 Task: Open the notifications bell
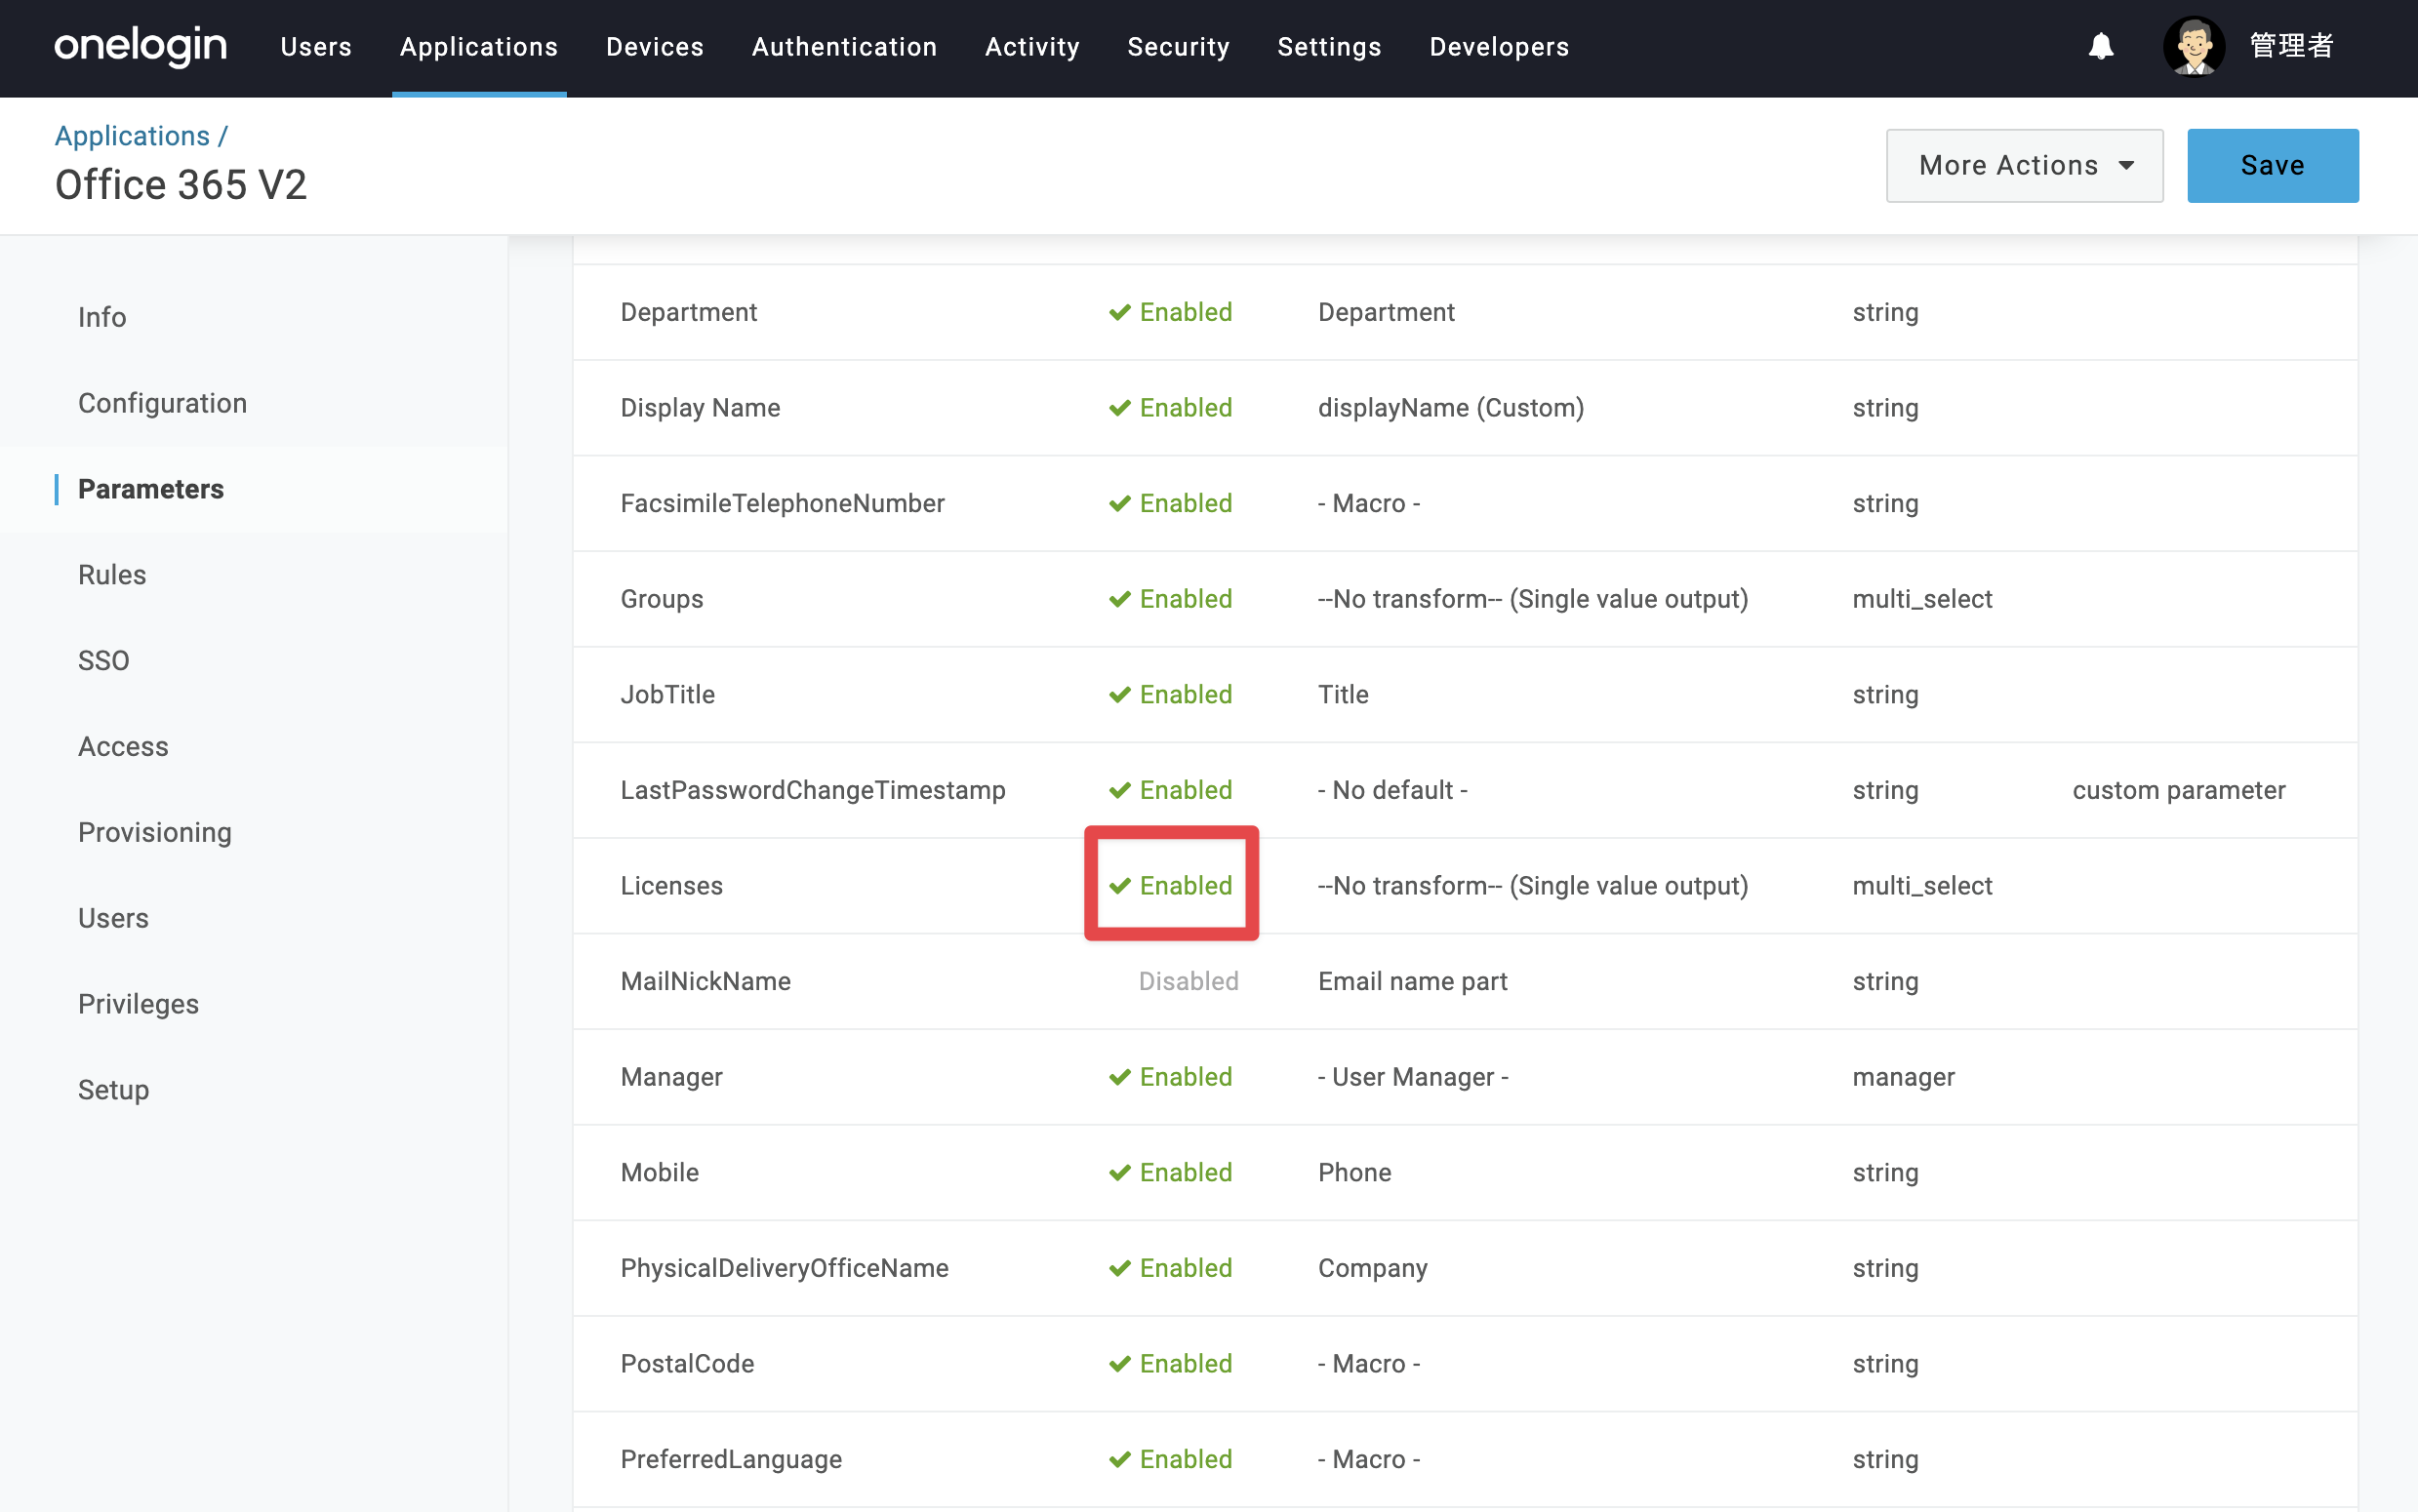(x=2101, y=47)
